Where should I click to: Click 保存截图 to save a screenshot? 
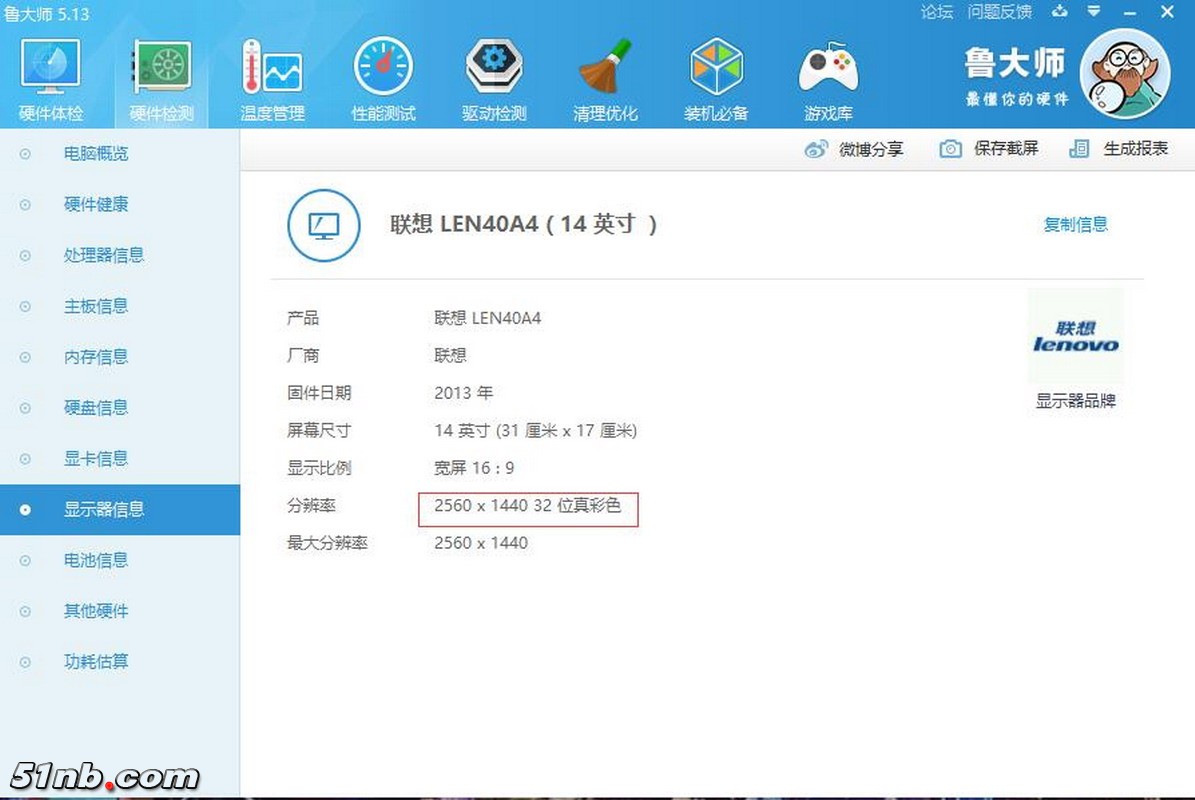(x=999, y=148)
